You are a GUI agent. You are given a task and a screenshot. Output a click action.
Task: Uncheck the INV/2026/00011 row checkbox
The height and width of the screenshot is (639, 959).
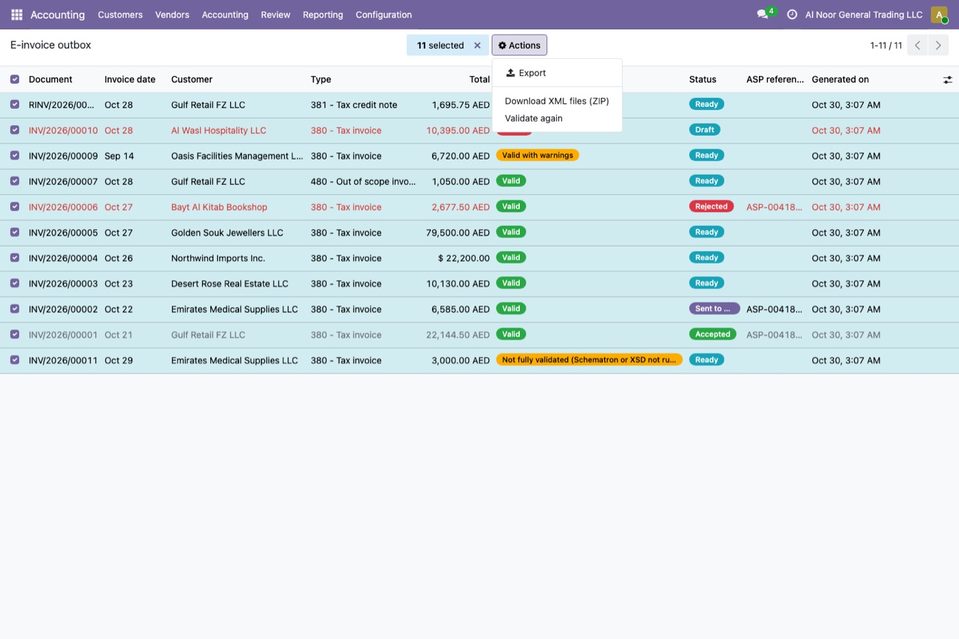[15, 360]
